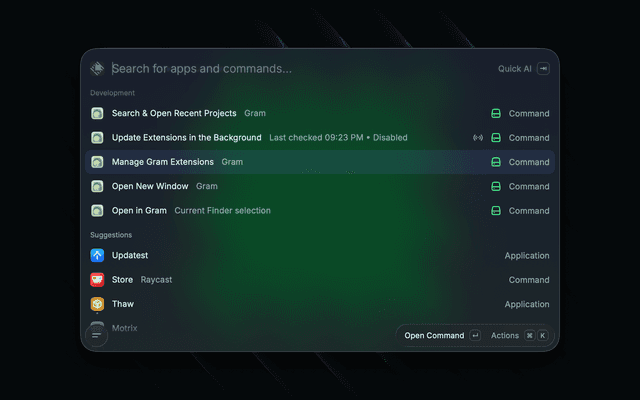Click Gram icon on Update Extensions in the Background row
This screenshot has width=640, height=400.
tap(97, 138)
